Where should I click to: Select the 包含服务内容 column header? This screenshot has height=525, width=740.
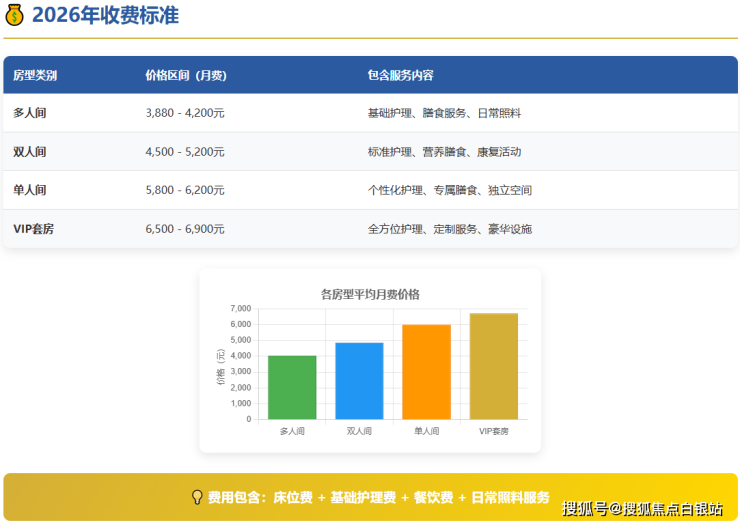click(x=400, y=75)
